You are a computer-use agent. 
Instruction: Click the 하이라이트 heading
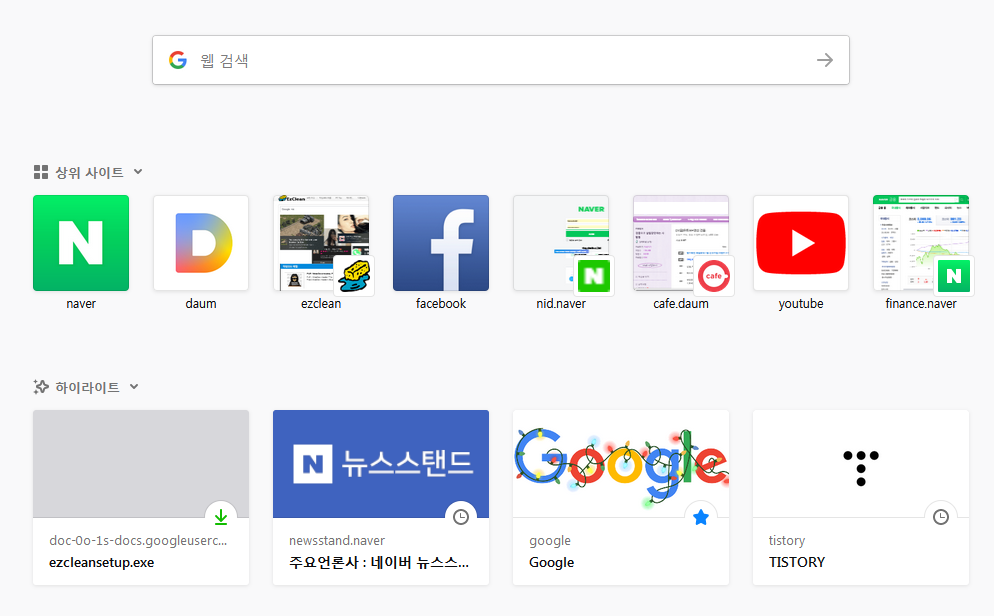coord(87,387)
